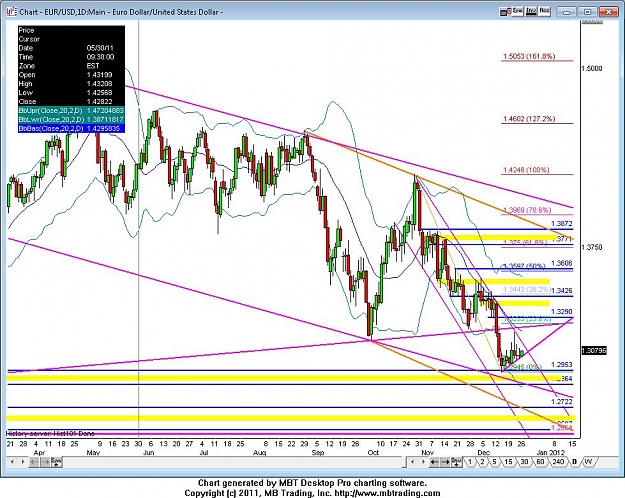Image resolution: width=625 pixels, height=498 pixels.
Task: Maximize the chart window
Action: pyautogui.click(x=588, y=12)
